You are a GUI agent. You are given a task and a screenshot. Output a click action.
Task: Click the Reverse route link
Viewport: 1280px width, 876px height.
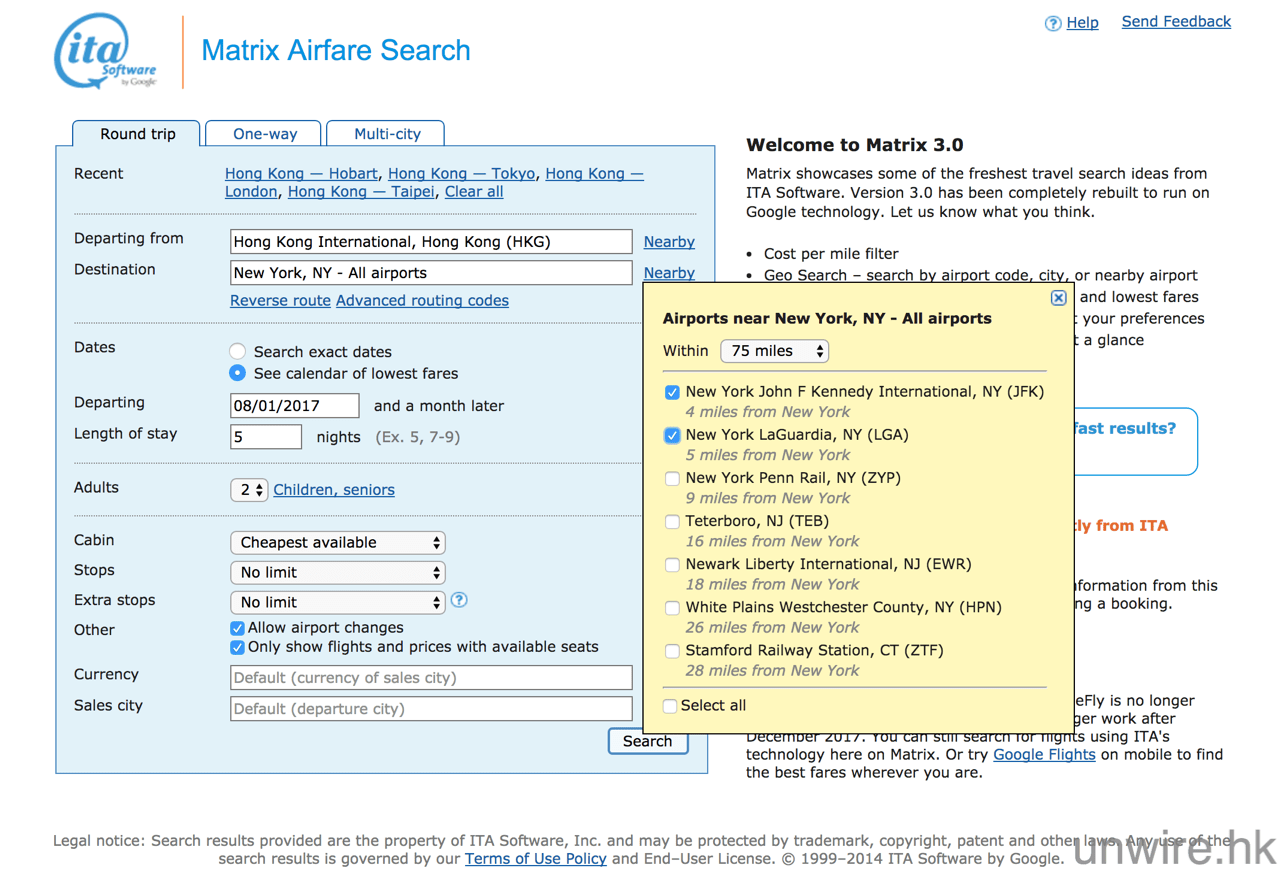pos(280,300)
